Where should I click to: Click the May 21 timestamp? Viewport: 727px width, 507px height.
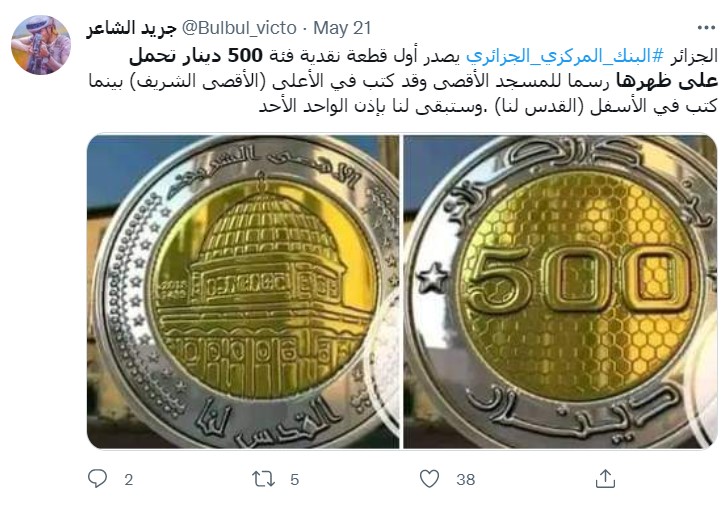[342, 28]
